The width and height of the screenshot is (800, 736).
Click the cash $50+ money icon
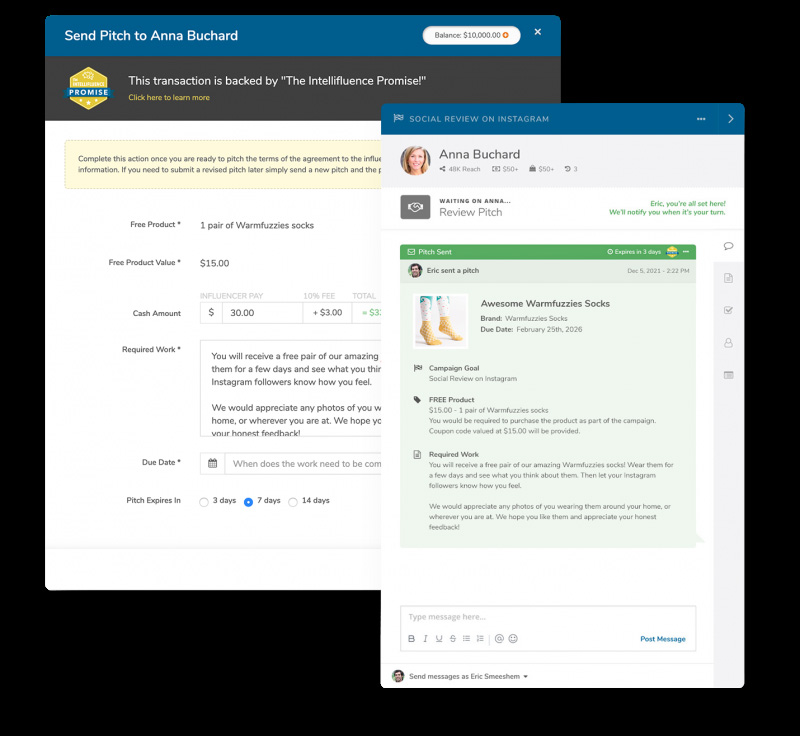pyautogui.click(x=496, y=169)
